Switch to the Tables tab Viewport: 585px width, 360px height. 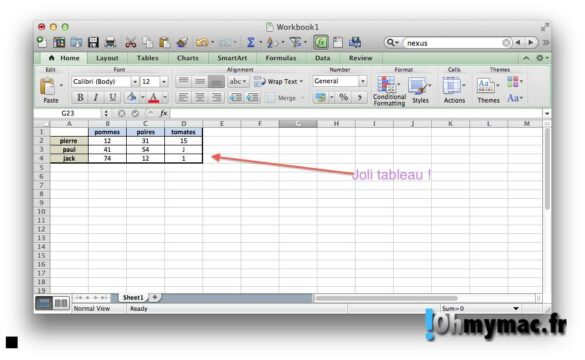(147, 58)
